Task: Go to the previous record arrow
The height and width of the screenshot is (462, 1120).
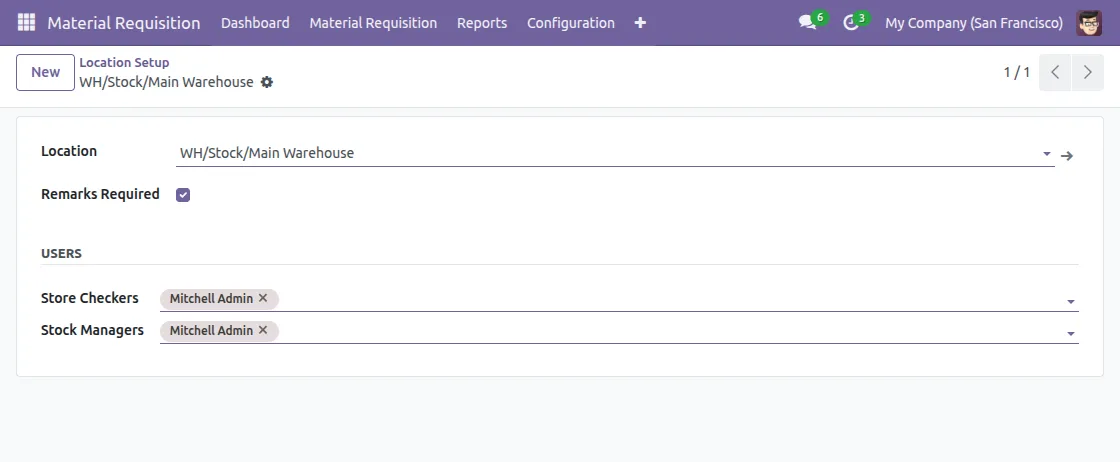Action: point(1055,73)
